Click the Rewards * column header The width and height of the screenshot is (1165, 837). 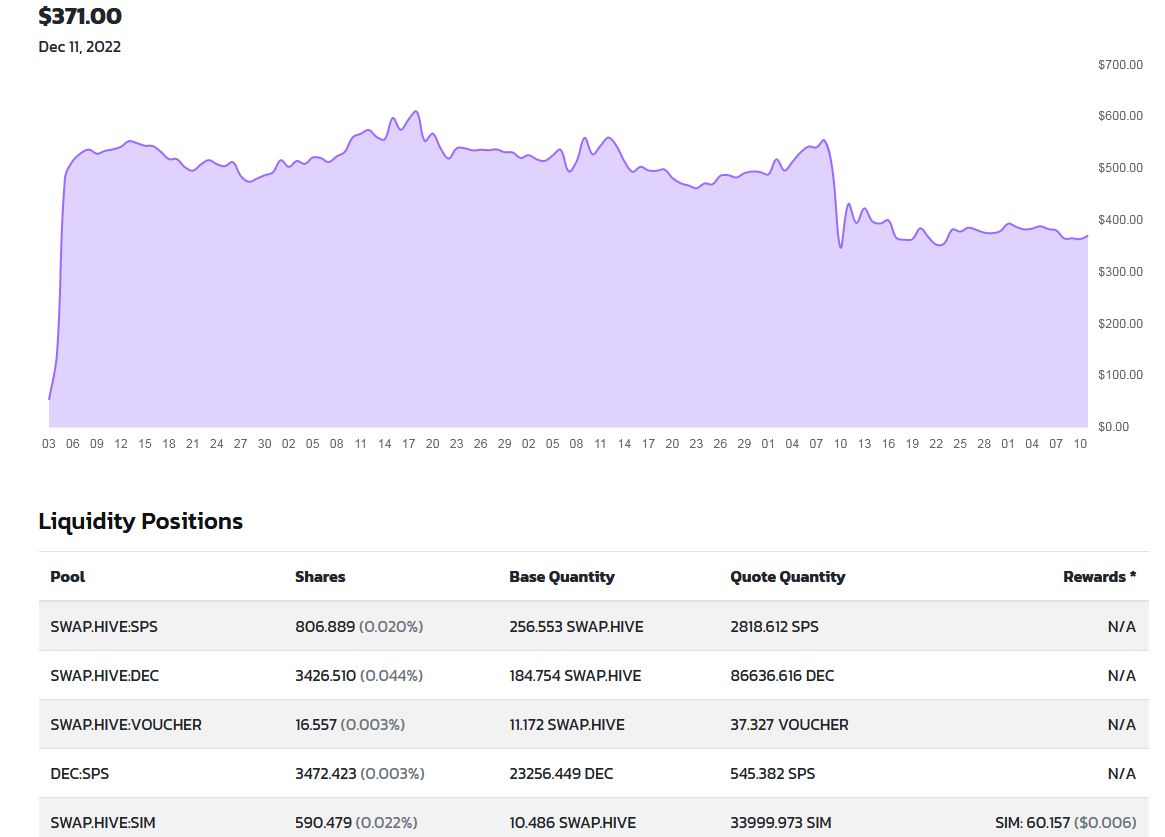[x=1100, y=577]
